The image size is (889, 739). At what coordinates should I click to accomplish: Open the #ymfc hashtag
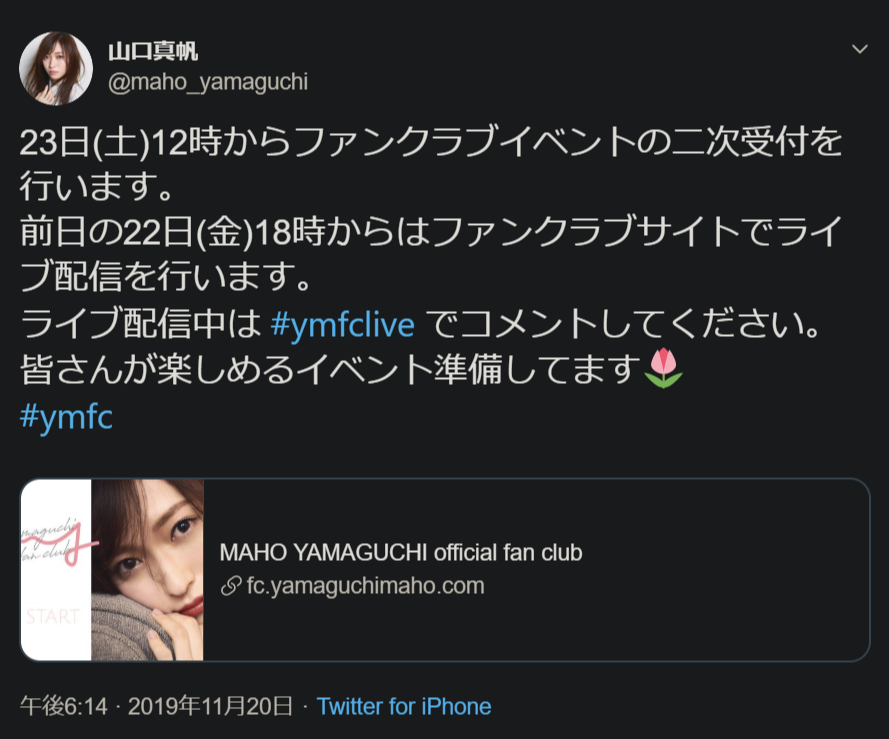(x=66, y=417)
